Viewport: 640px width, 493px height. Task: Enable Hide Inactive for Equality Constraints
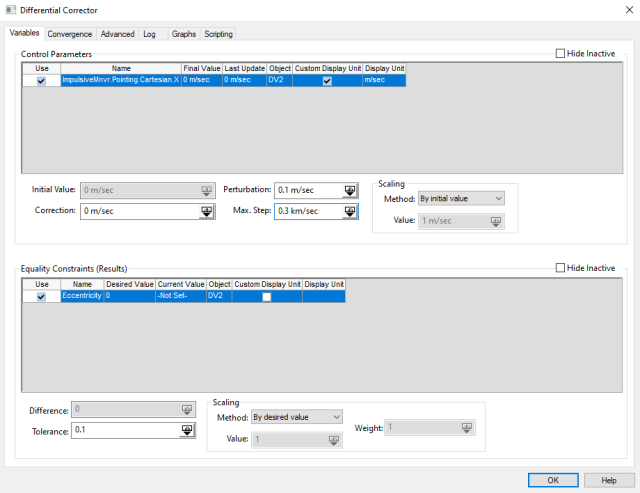tap(560, 268)
